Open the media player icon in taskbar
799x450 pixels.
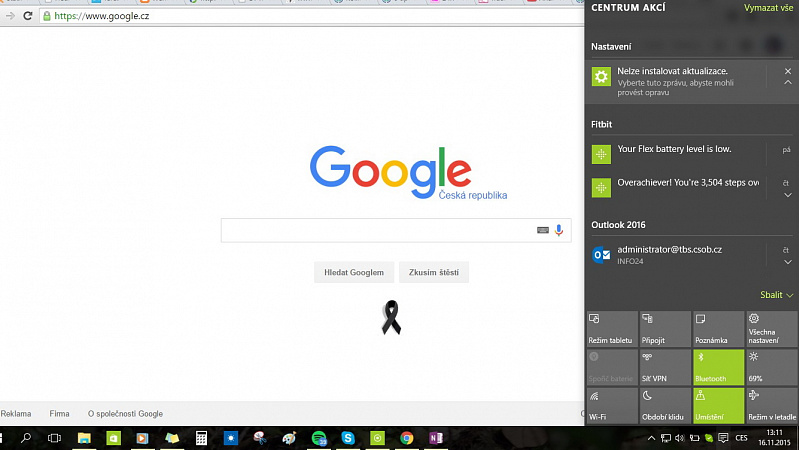pyautogui.click(x=142, y=438)
